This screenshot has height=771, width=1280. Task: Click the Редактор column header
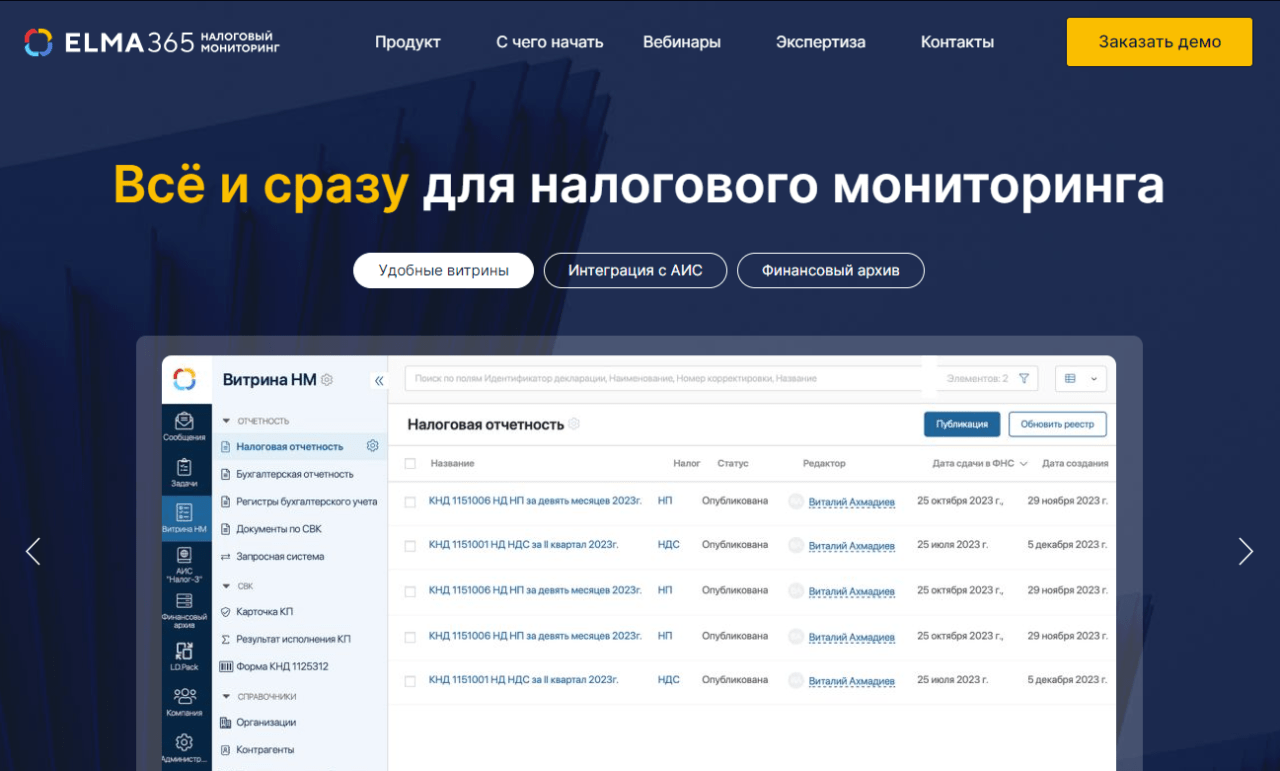824,464
